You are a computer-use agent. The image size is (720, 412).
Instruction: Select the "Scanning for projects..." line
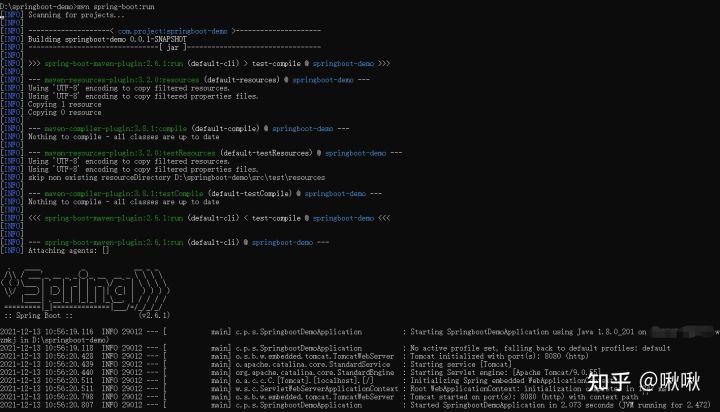76,15
